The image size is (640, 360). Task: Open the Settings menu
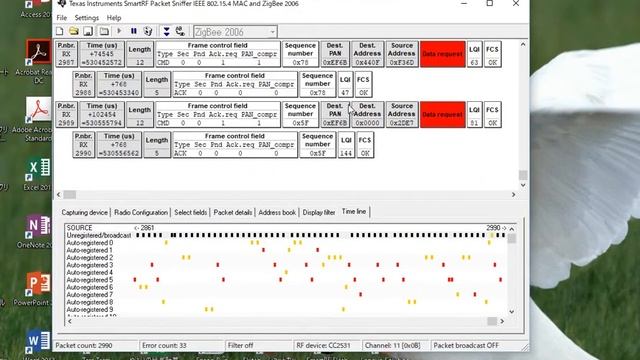[87, 18]
